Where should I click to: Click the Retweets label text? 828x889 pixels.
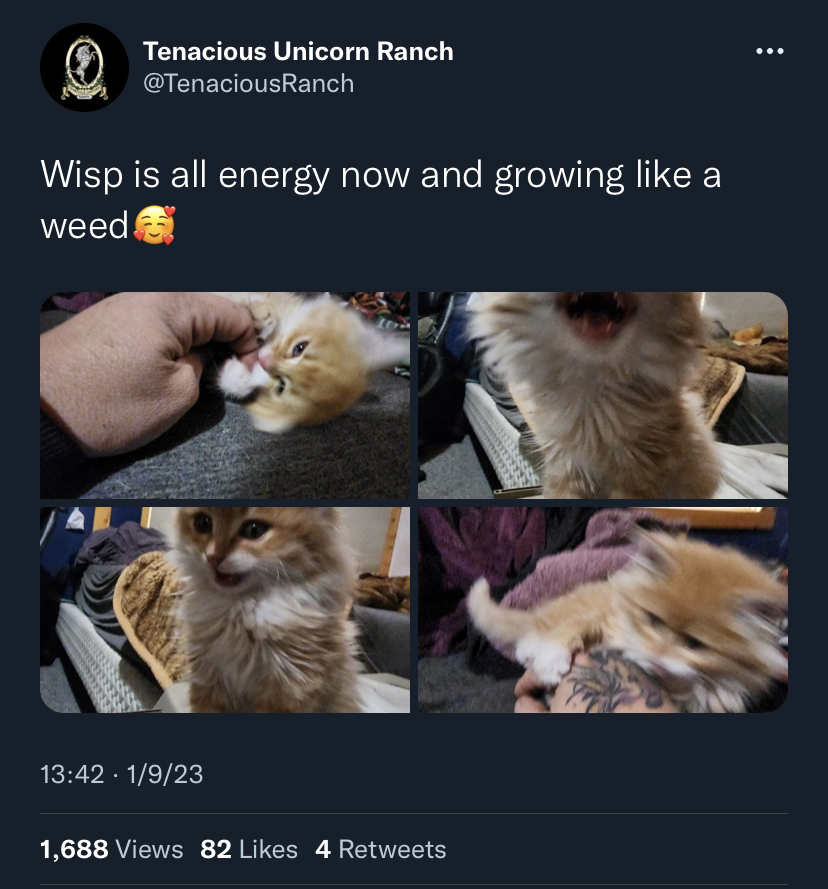392,849
